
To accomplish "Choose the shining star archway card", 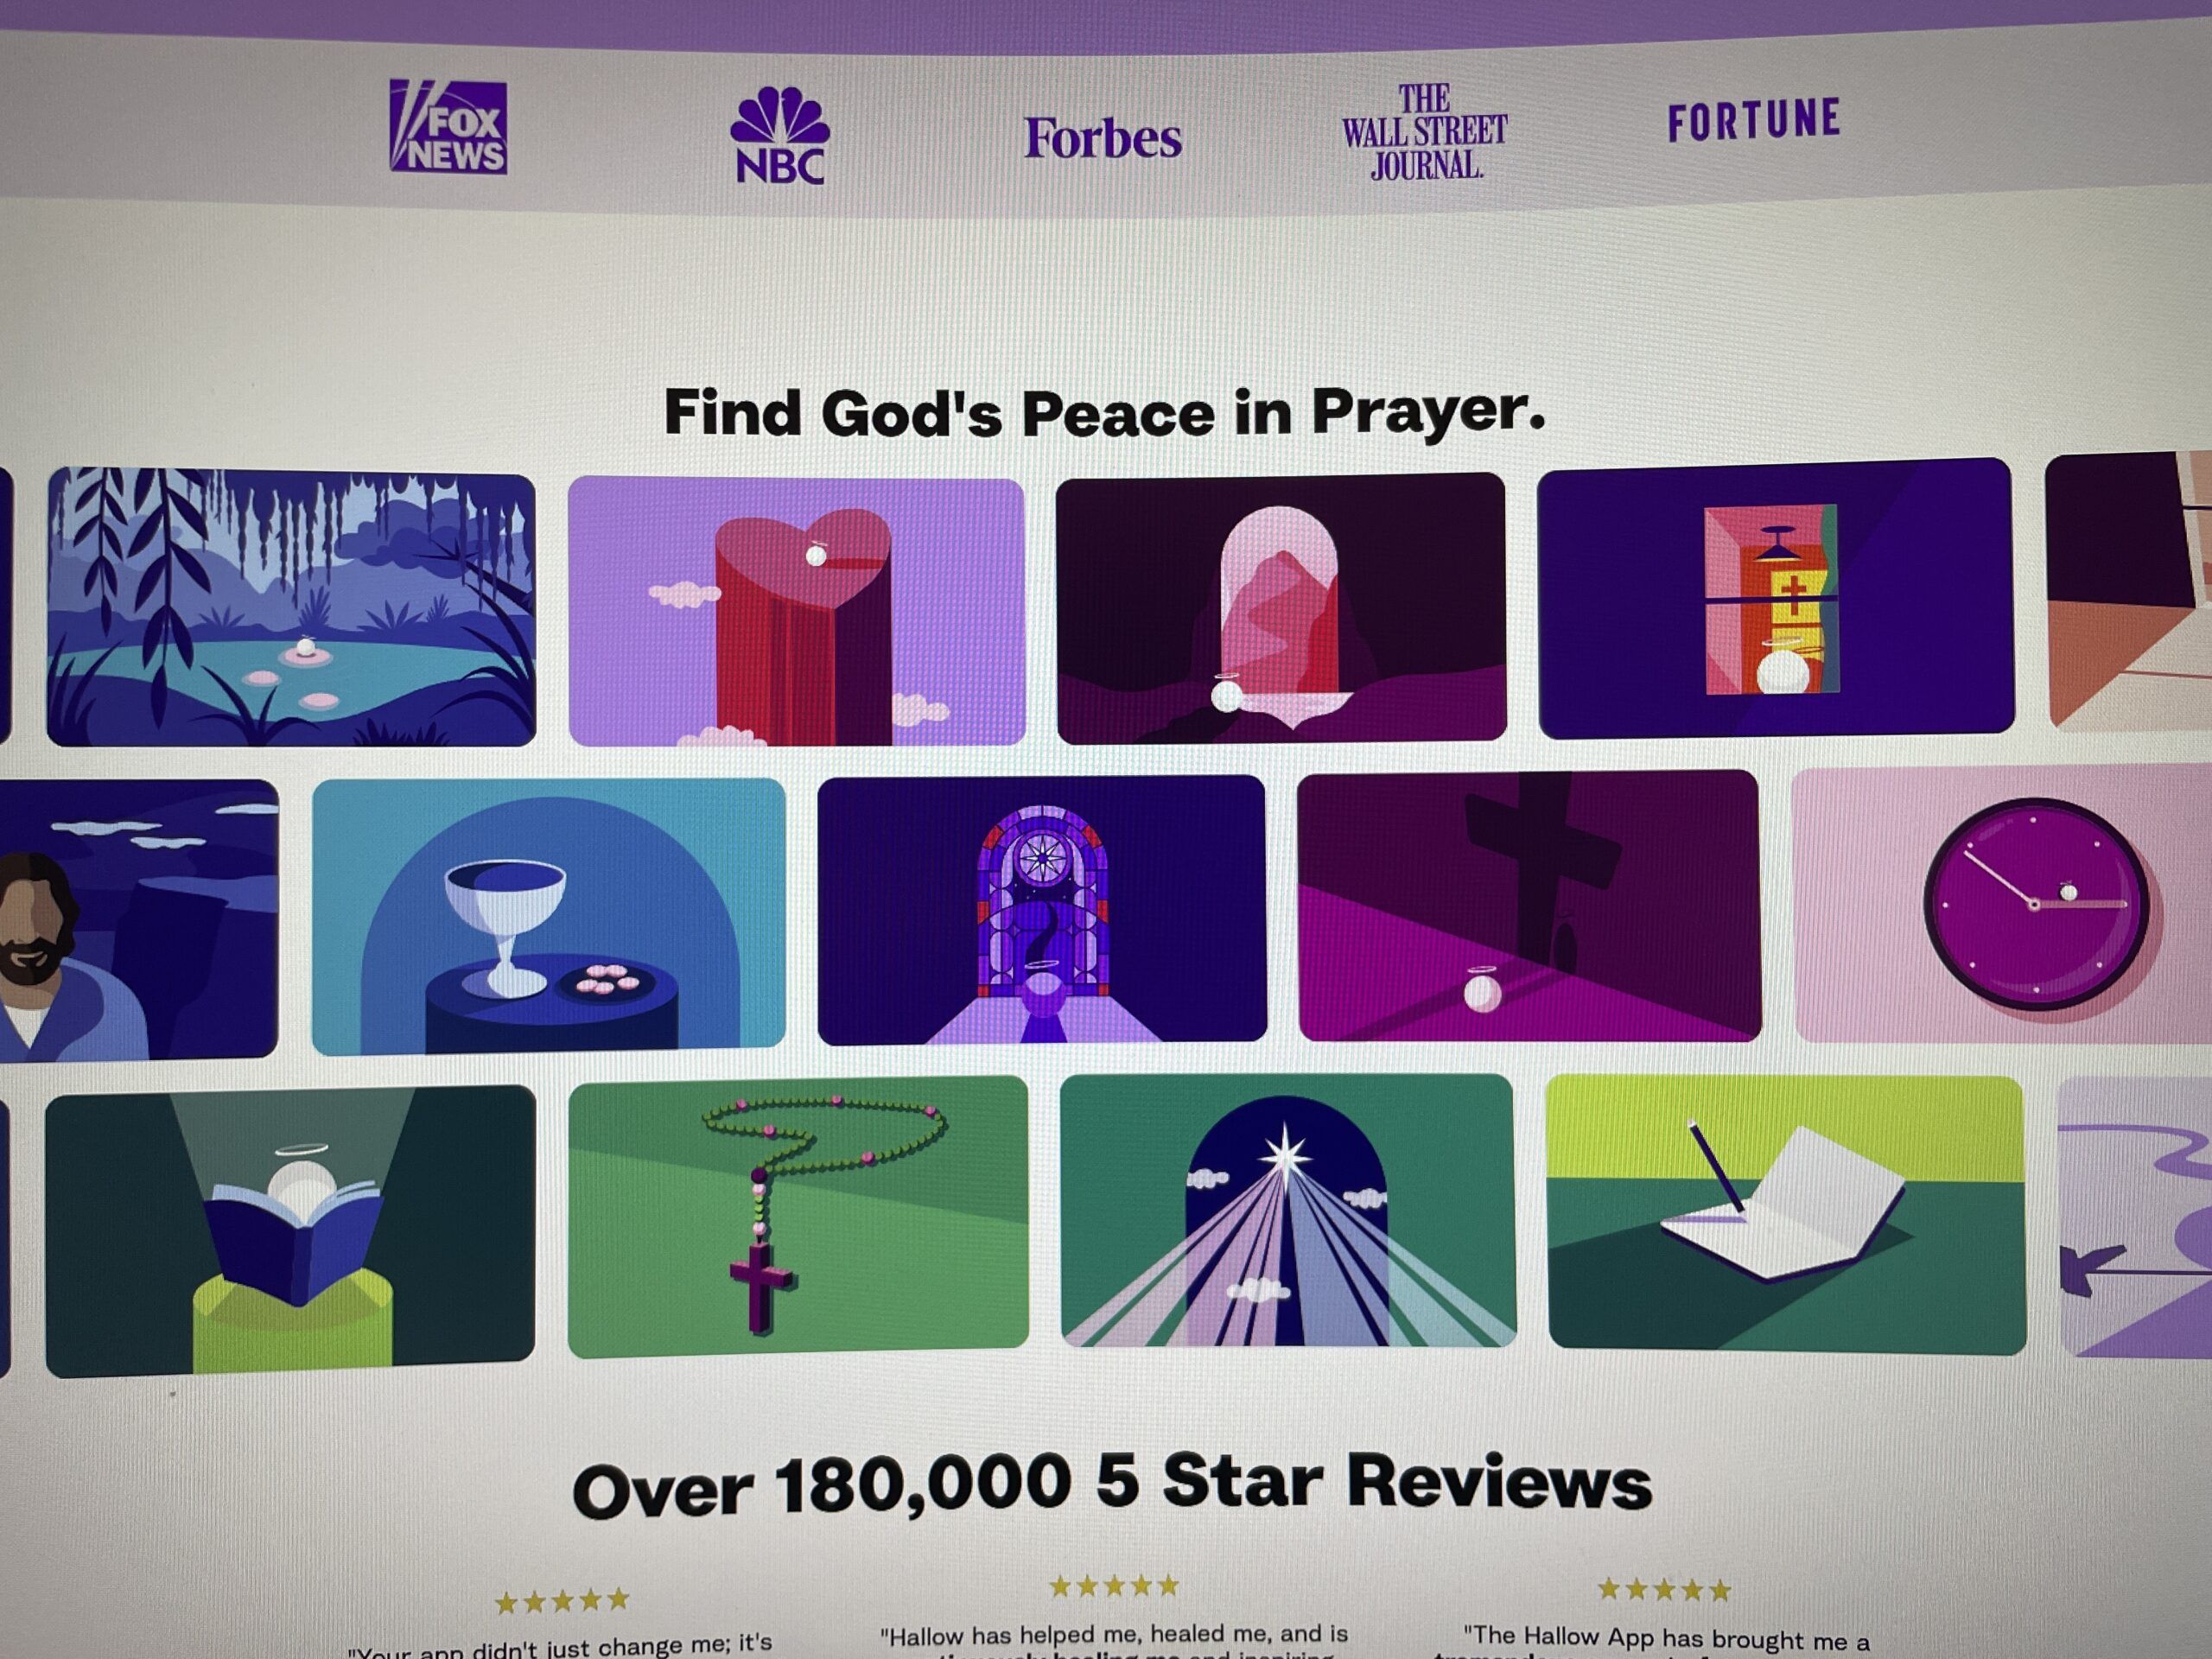I will [1288, 1211].
